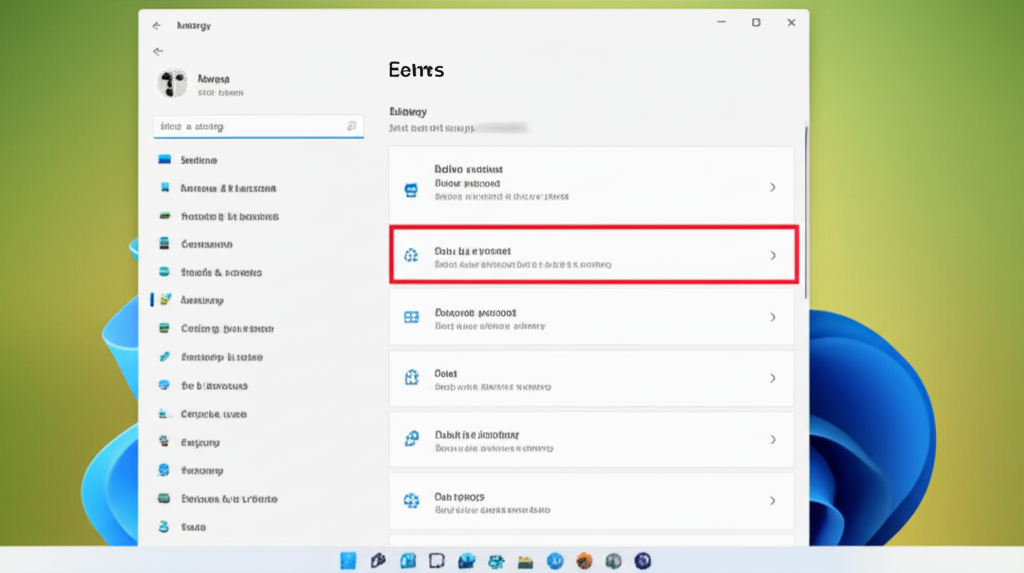Expand the topmost settings card using its chevron
The height and width of the screenshot is (573, 1024).
[x=772, y=187]
